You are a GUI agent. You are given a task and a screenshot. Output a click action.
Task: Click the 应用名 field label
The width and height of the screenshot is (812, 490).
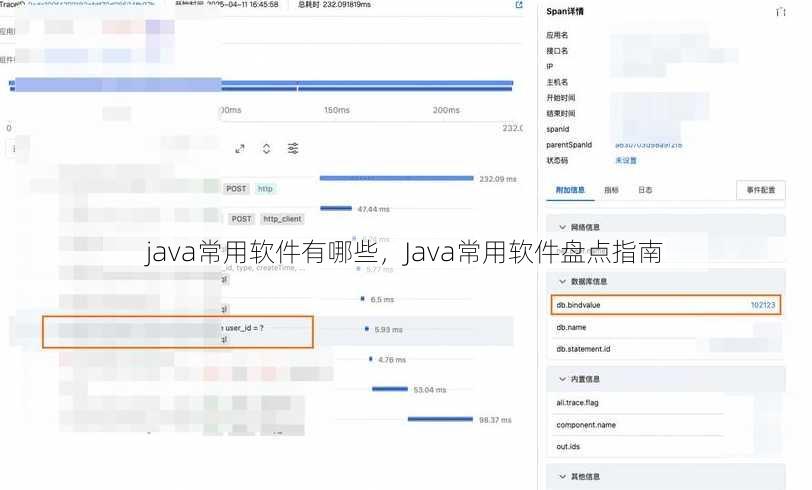pyautogui.click(x=557, y=35)
